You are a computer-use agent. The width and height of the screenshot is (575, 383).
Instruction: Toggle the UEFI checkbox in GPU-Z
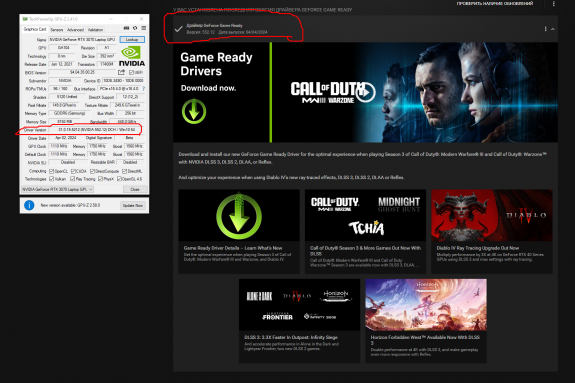coord(131,73)
